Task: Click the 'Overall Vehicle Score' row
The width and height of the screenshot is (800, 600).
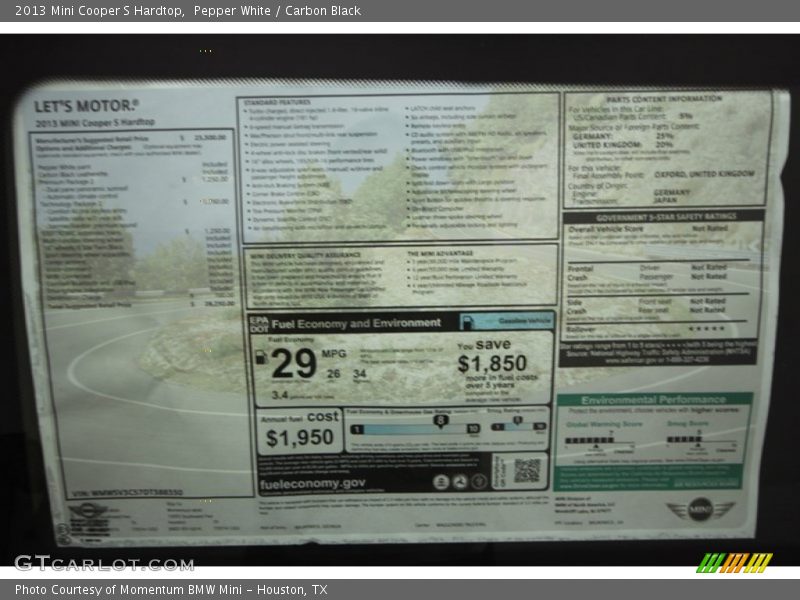Action: [x=648, y=229]
